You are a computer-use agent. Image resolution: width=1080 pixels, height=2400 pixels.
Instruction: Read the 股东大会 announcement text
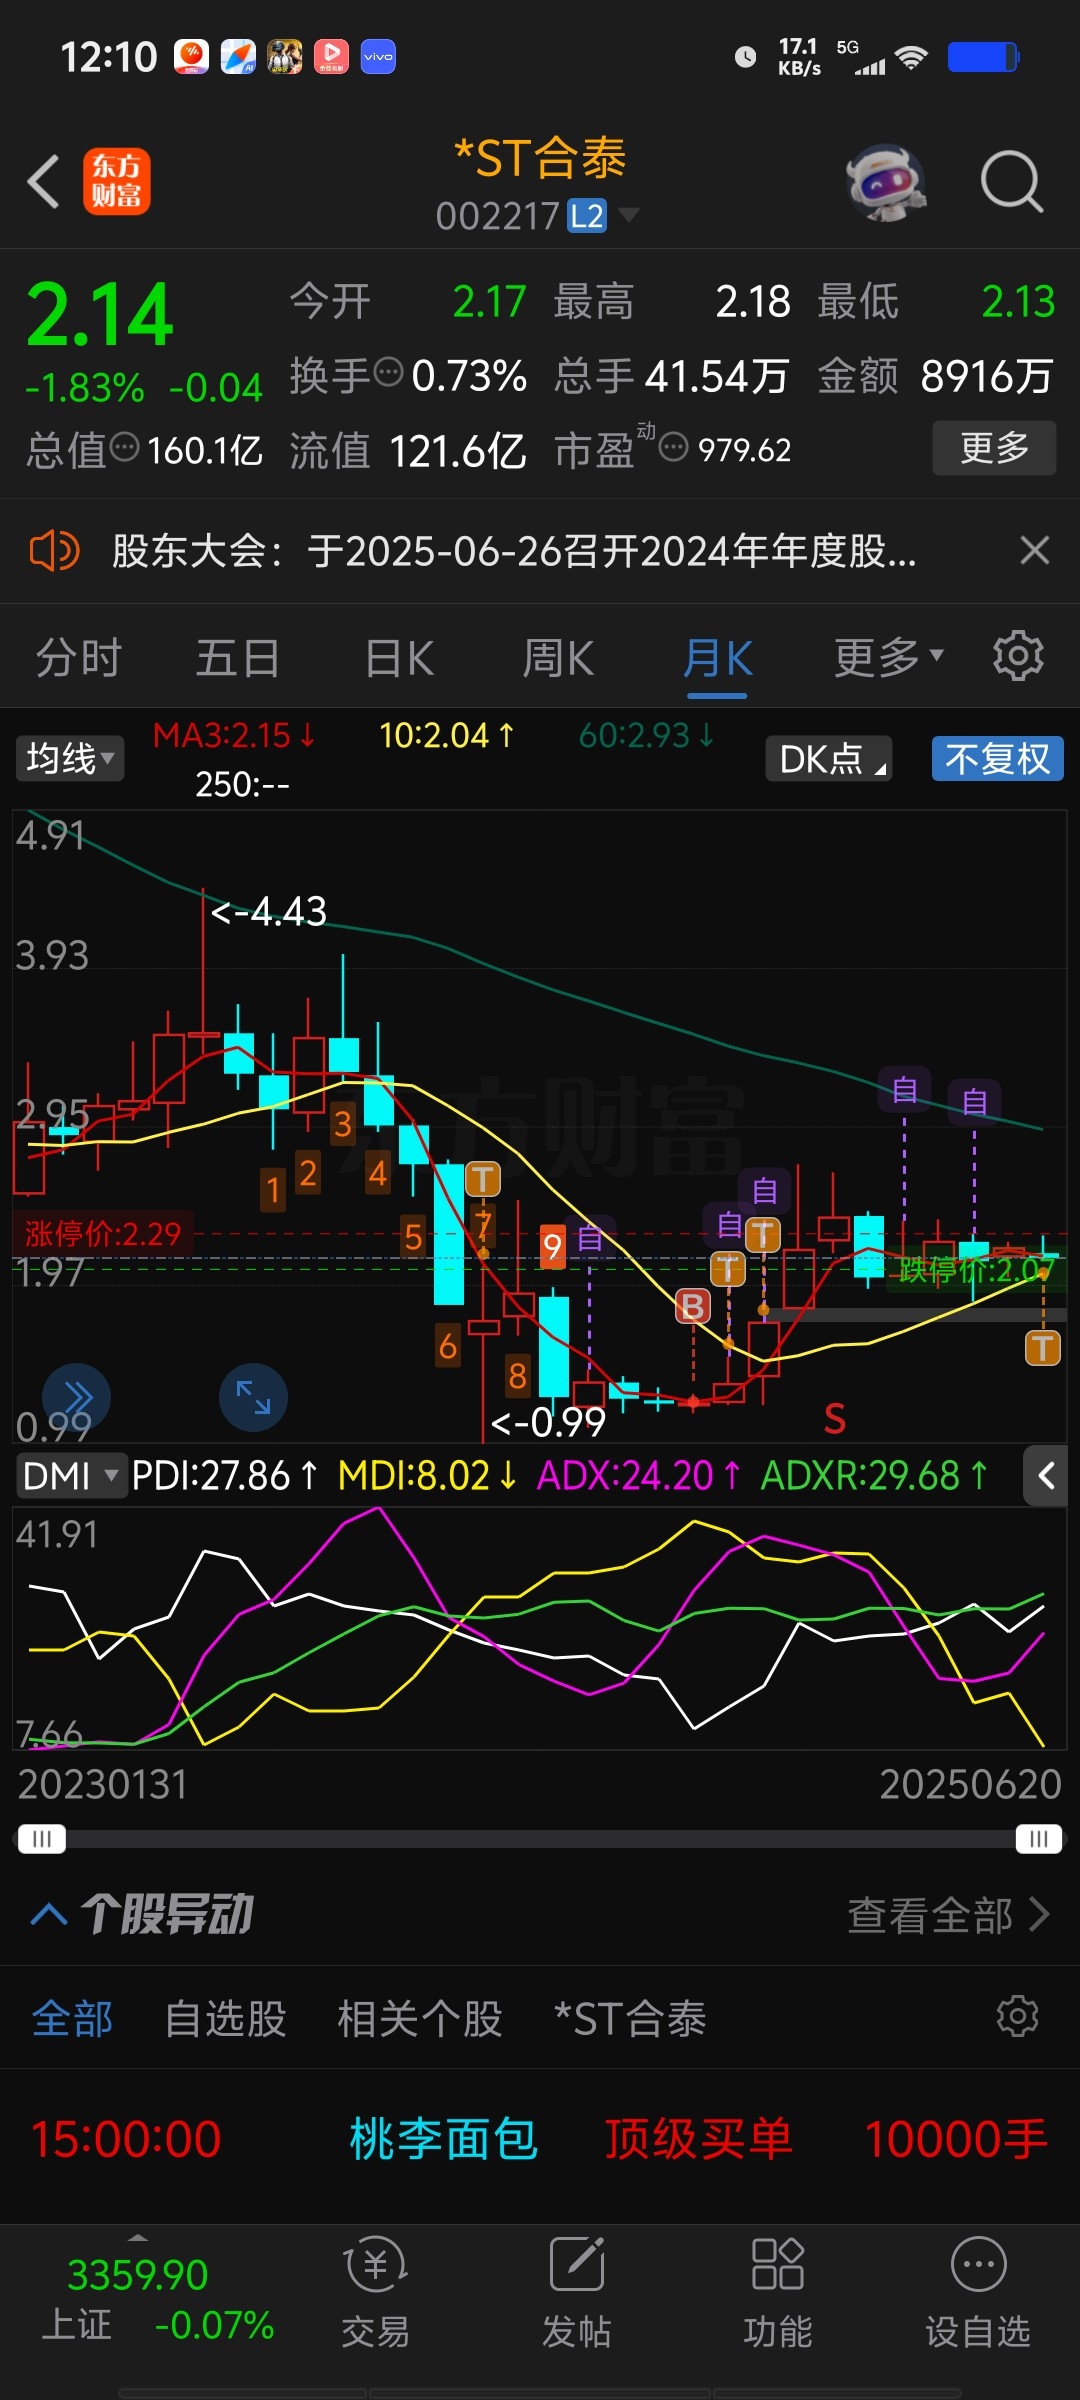pos(514,551)
